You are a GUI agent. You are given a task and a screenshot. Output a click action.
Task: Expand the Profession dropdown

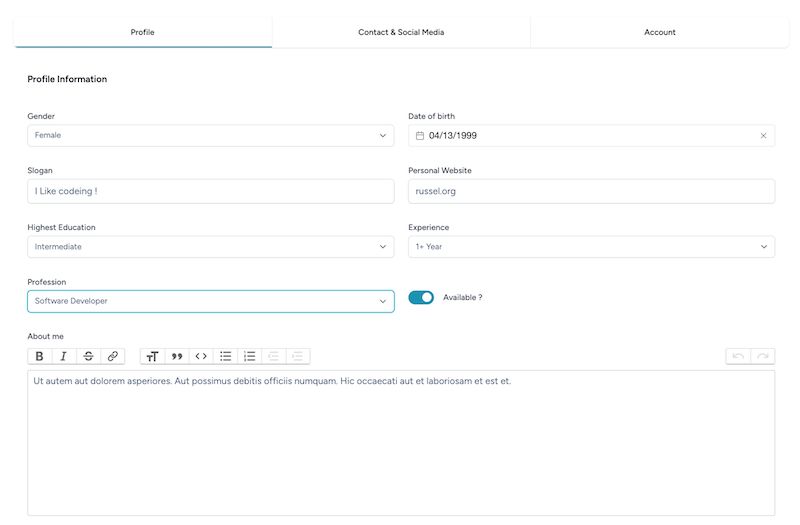click(x=211, y=302)
